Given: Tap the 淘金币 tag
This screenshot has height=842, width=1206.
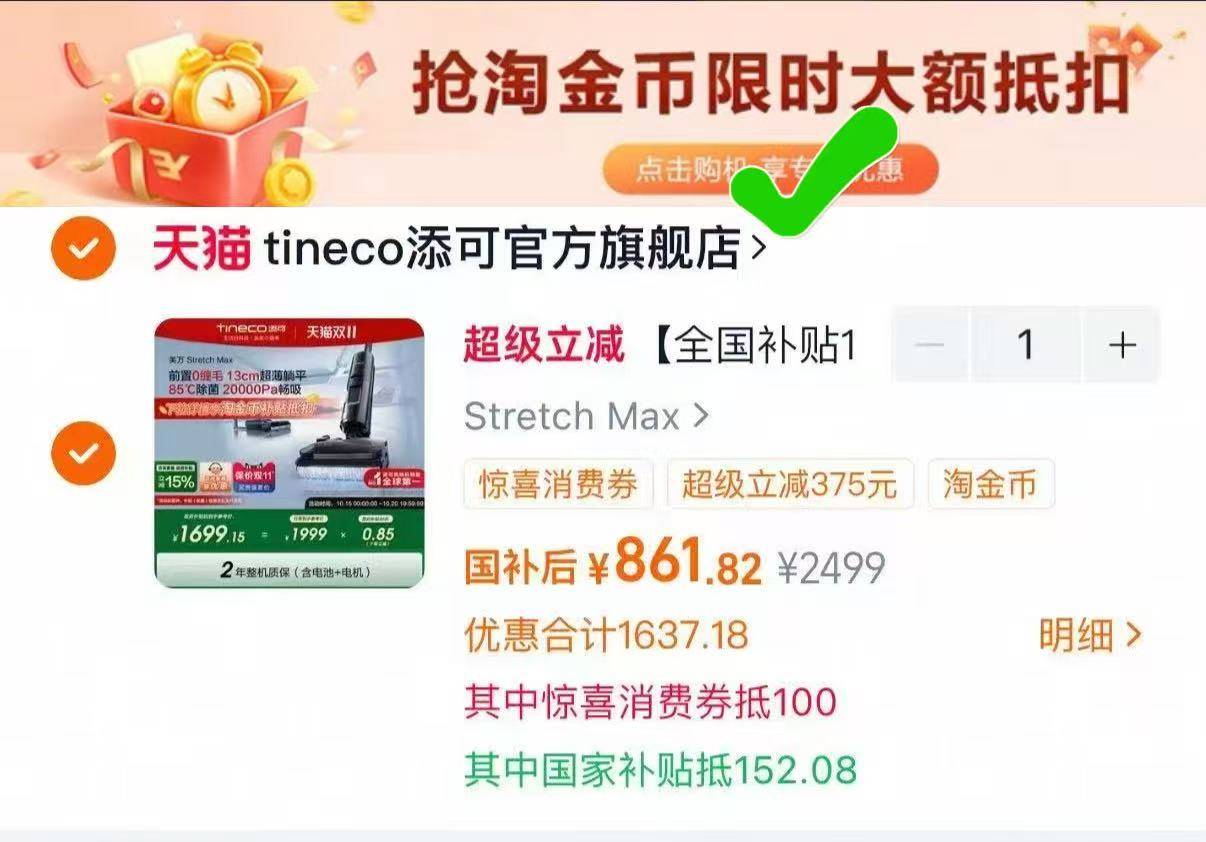Looking at the screenshot, I should point(990,485).
